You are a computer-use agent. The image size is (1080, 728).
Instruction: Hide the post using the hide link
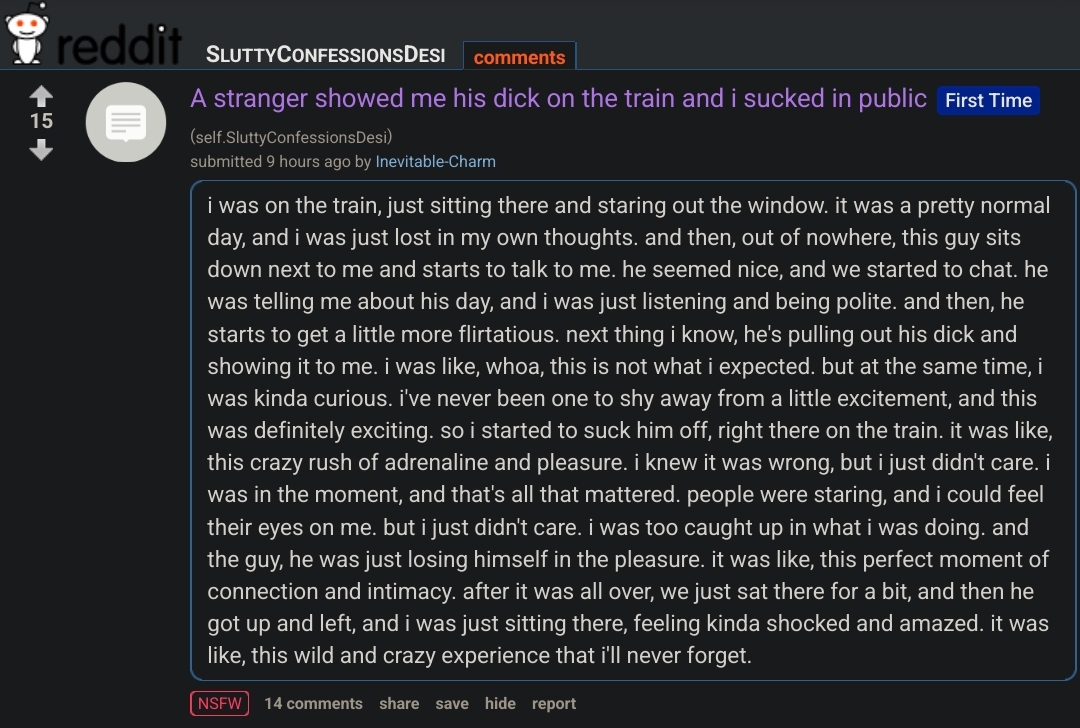(500, 704)
